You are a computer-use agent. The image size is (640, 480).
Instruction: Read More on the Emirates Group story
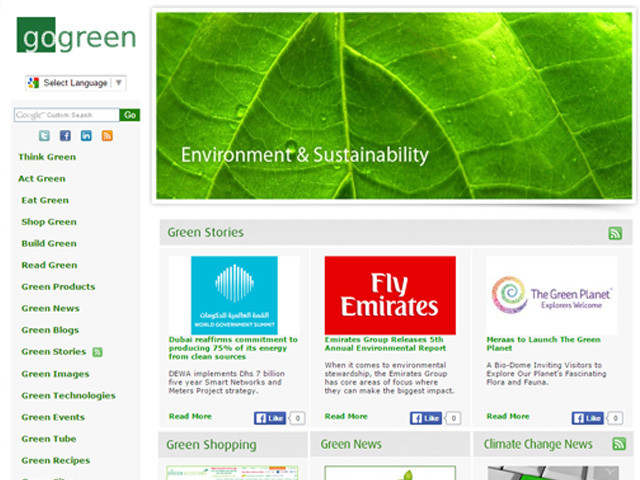point(346,416)
